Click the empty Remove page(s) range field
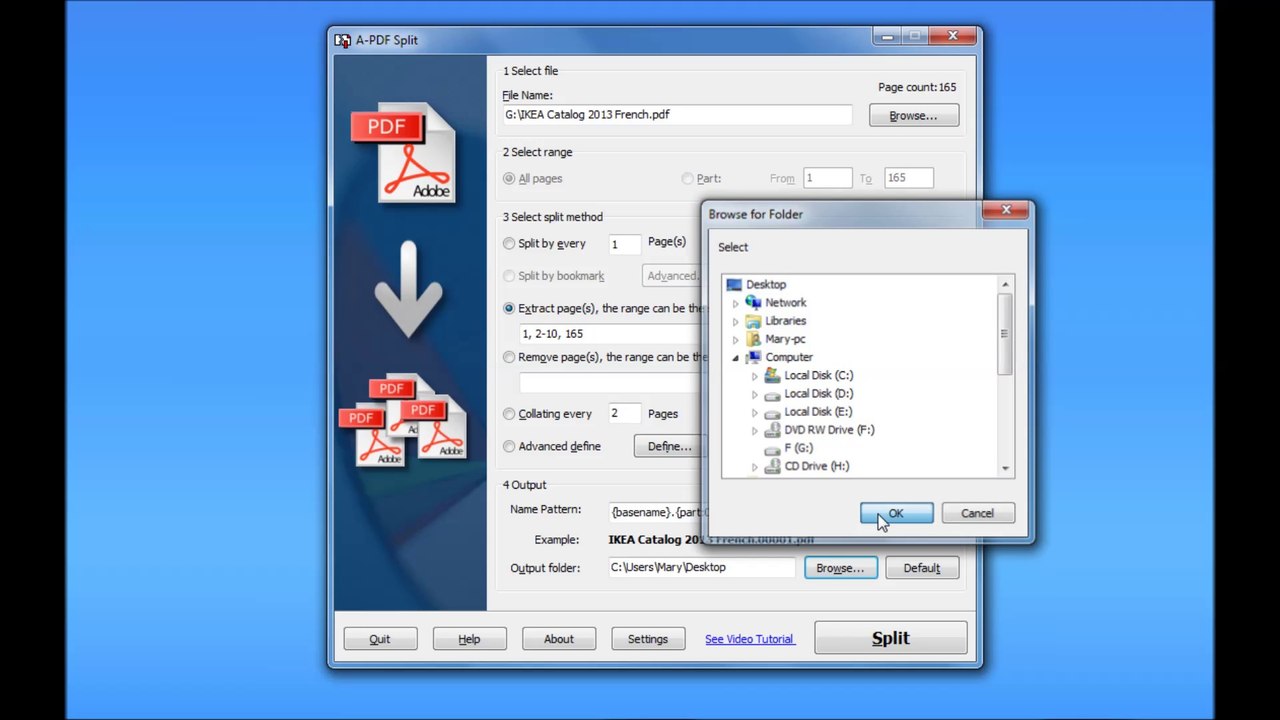The height and width of the screenshot is (720, 1280). pos(611,383)
